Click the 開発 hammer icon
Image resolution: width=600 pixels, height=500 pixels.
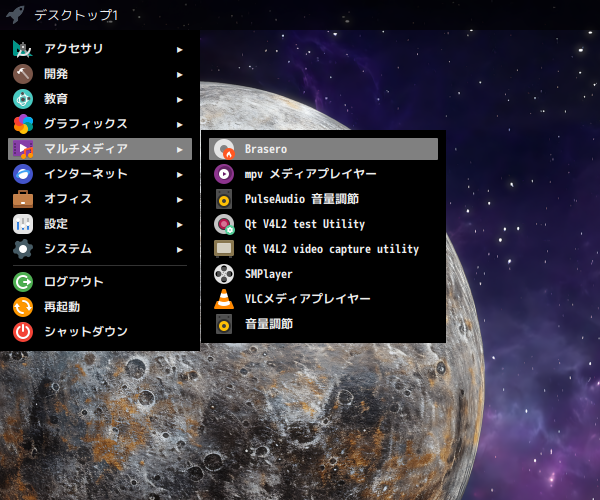[23, 74]
